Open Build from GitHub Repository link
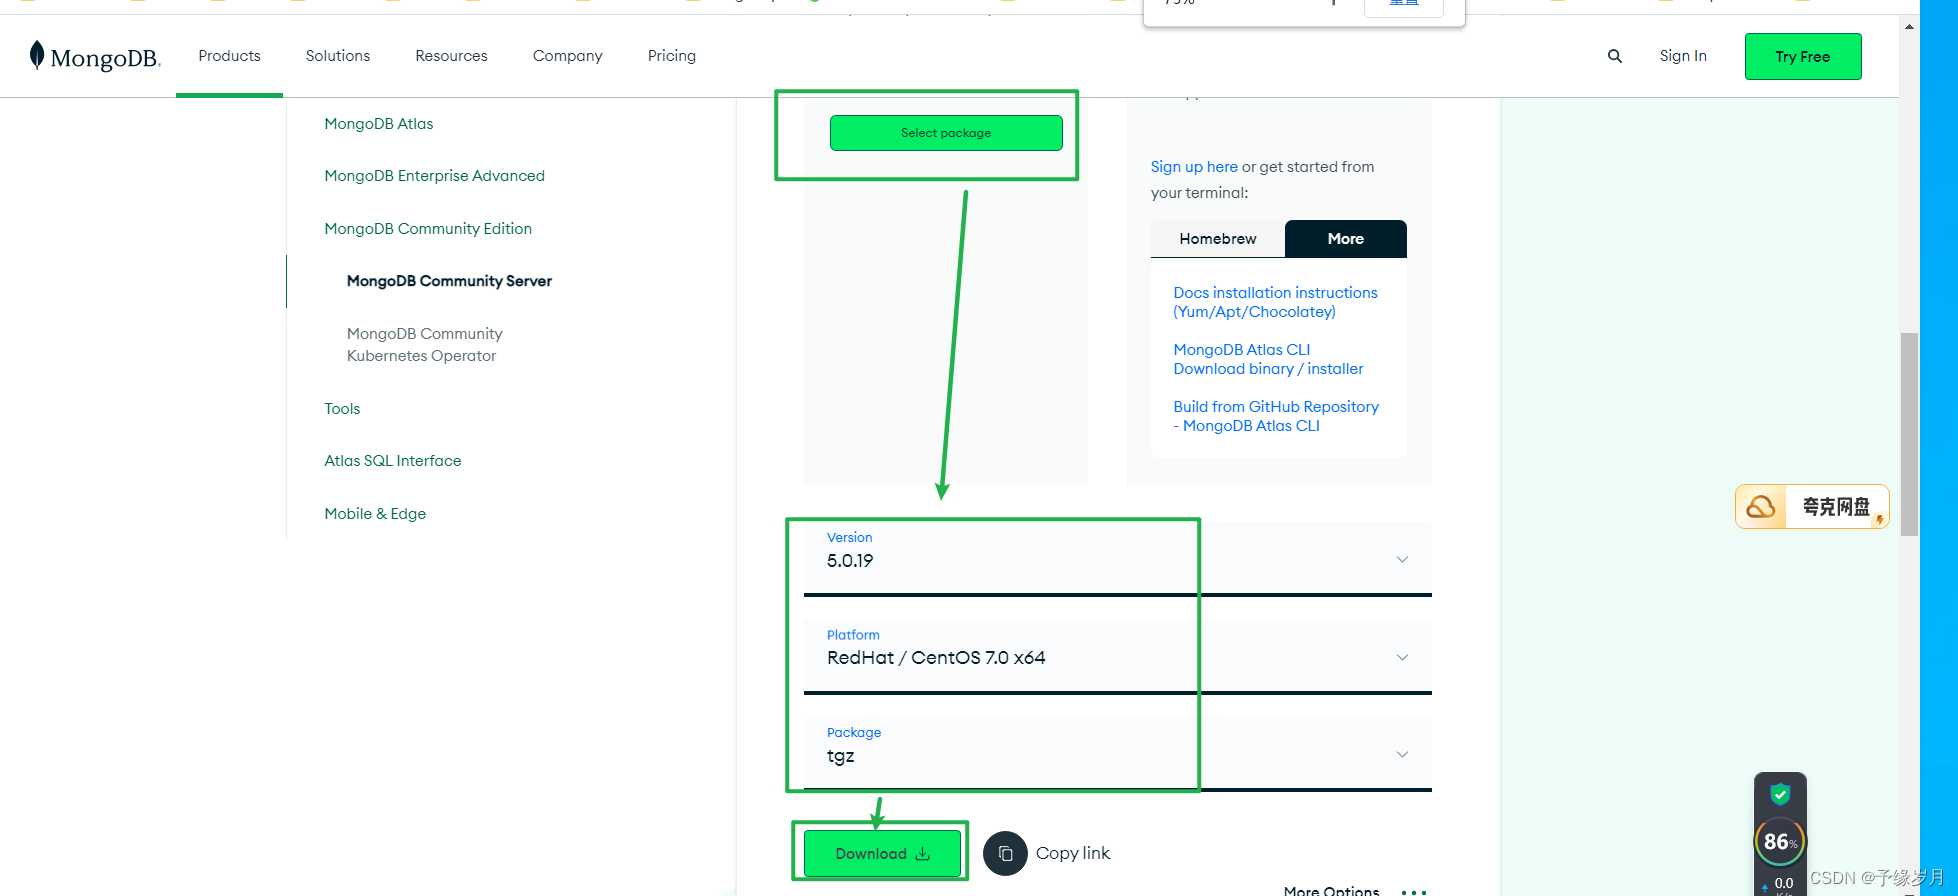The image size is (1958, 896). tap(1276, 416)
